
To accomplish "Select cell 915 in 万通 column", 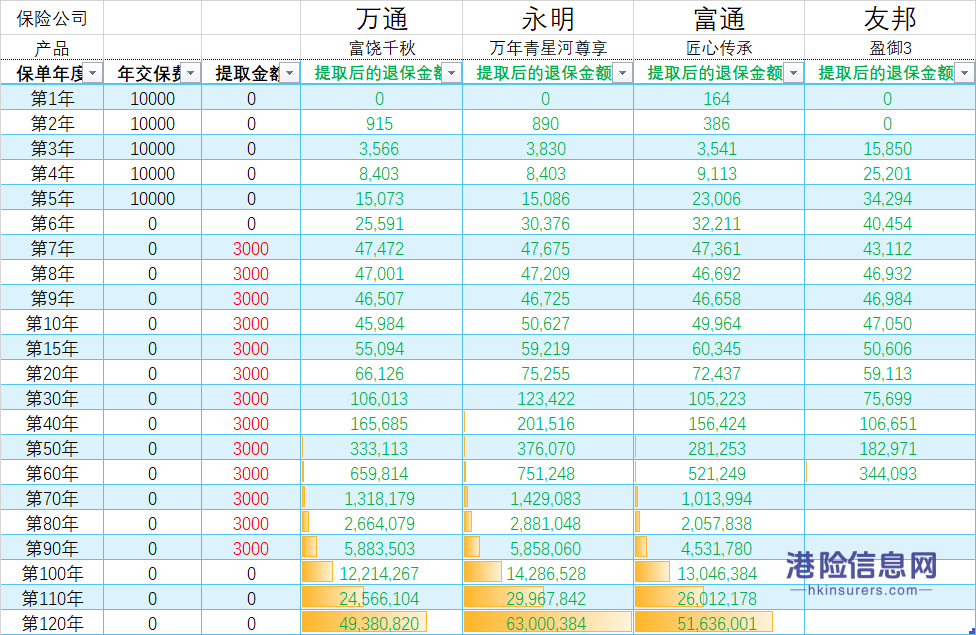I will 382,123.
